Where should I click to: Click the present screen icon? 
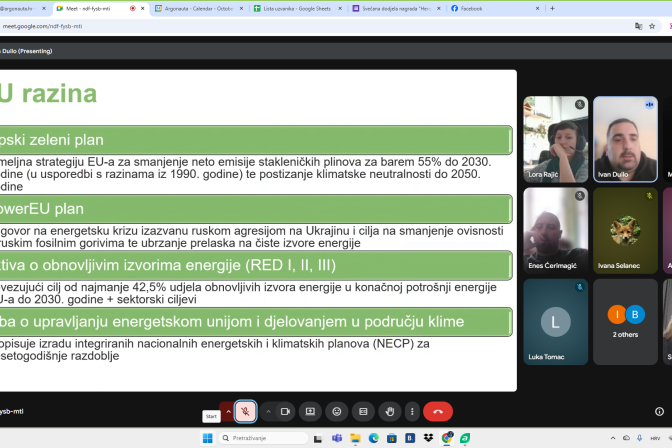[310, 411]
